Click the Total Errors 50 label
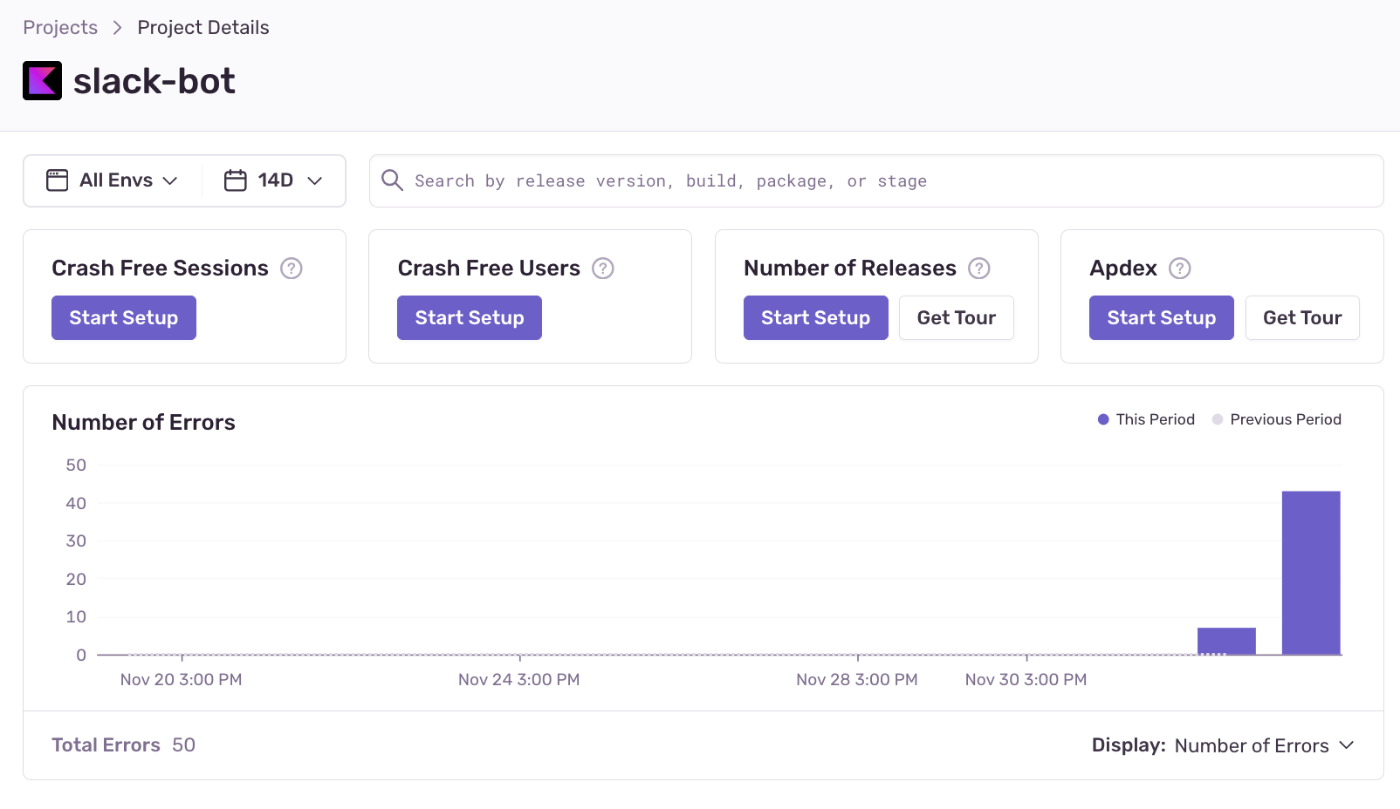The image size is (1400, 809). [124, 745]
